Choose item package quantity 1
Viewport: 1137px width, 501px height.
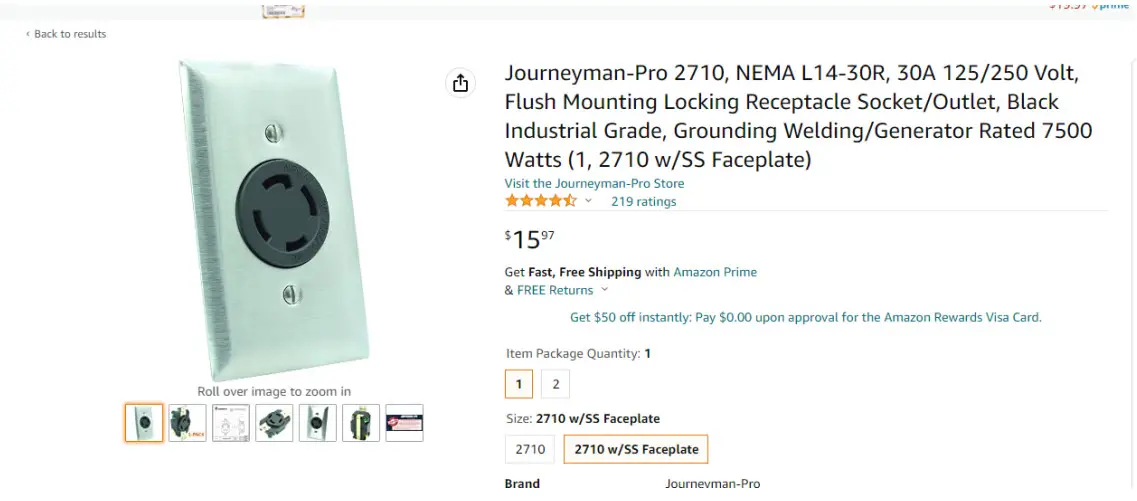(x=518, y=384)
